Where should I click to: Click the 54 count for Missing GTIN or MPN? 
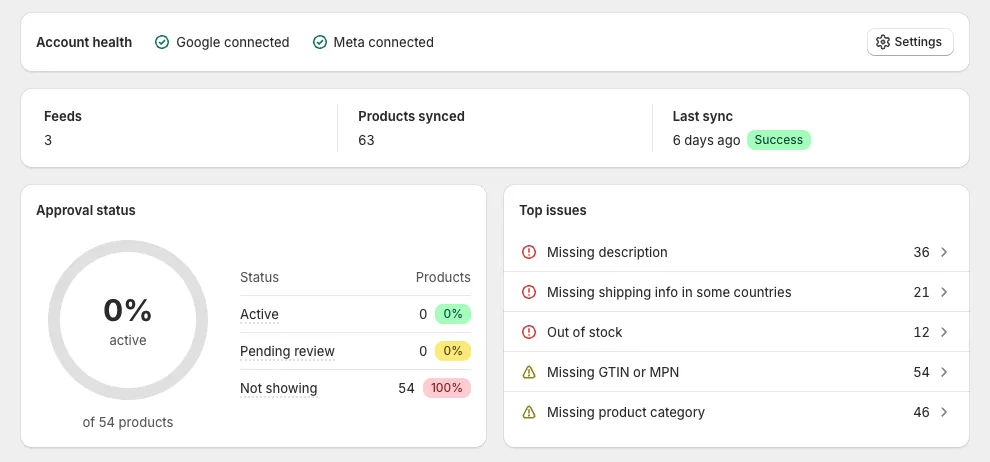pos(921,372)
